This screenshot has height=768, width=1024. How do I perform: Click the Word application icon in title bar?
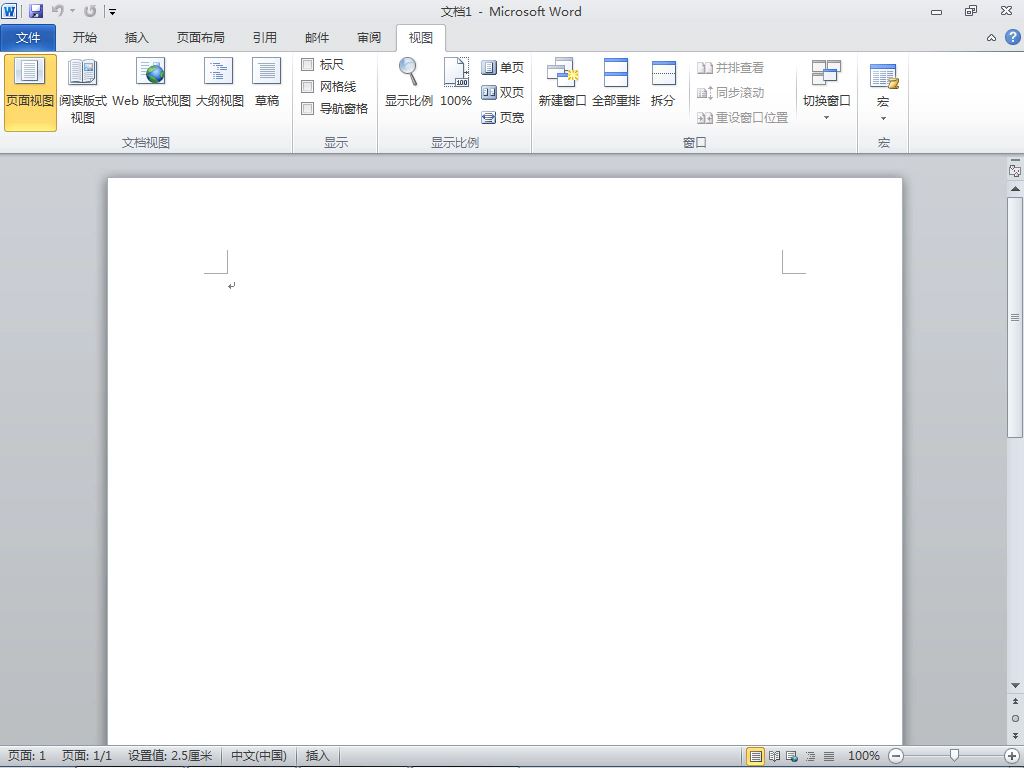click(9, 10)
